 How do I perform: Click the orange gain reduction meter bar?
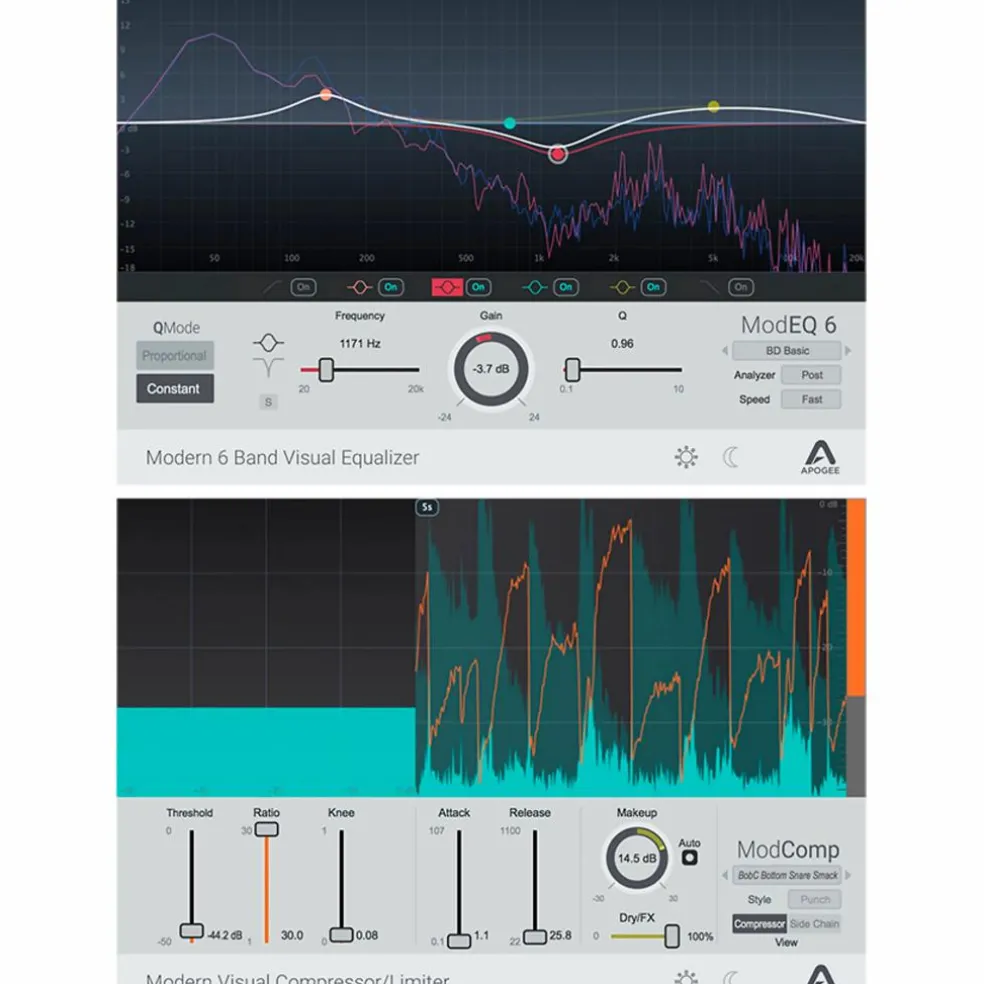[x=856, y=597]
